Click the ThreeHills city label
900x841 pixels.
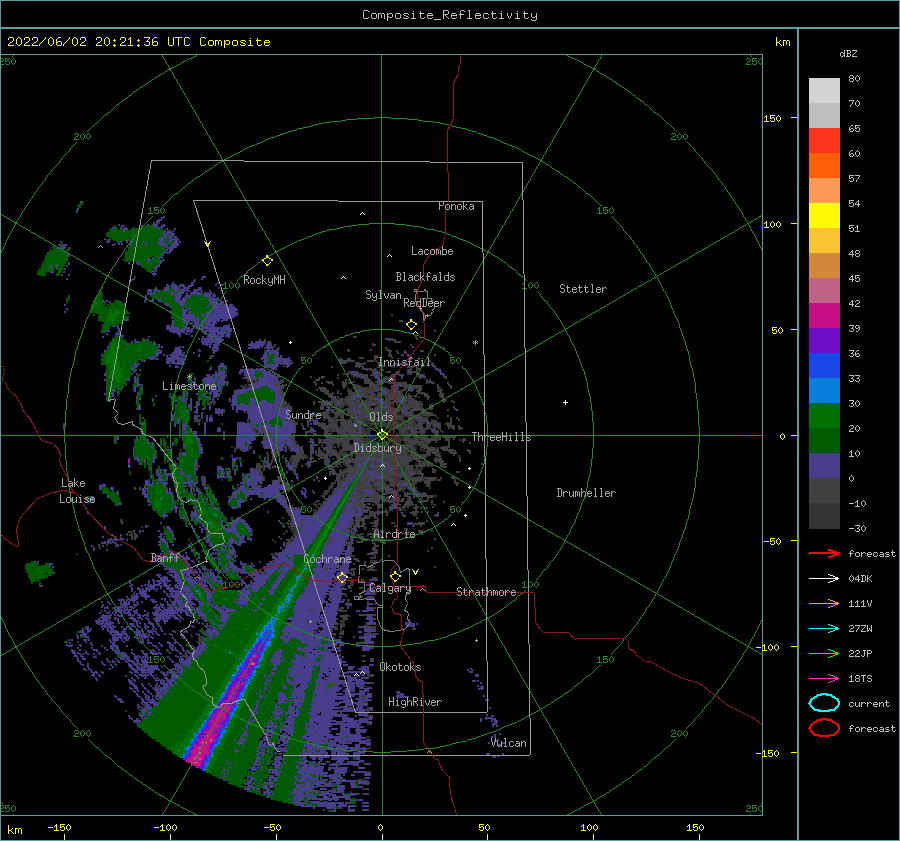coord(502,437)
